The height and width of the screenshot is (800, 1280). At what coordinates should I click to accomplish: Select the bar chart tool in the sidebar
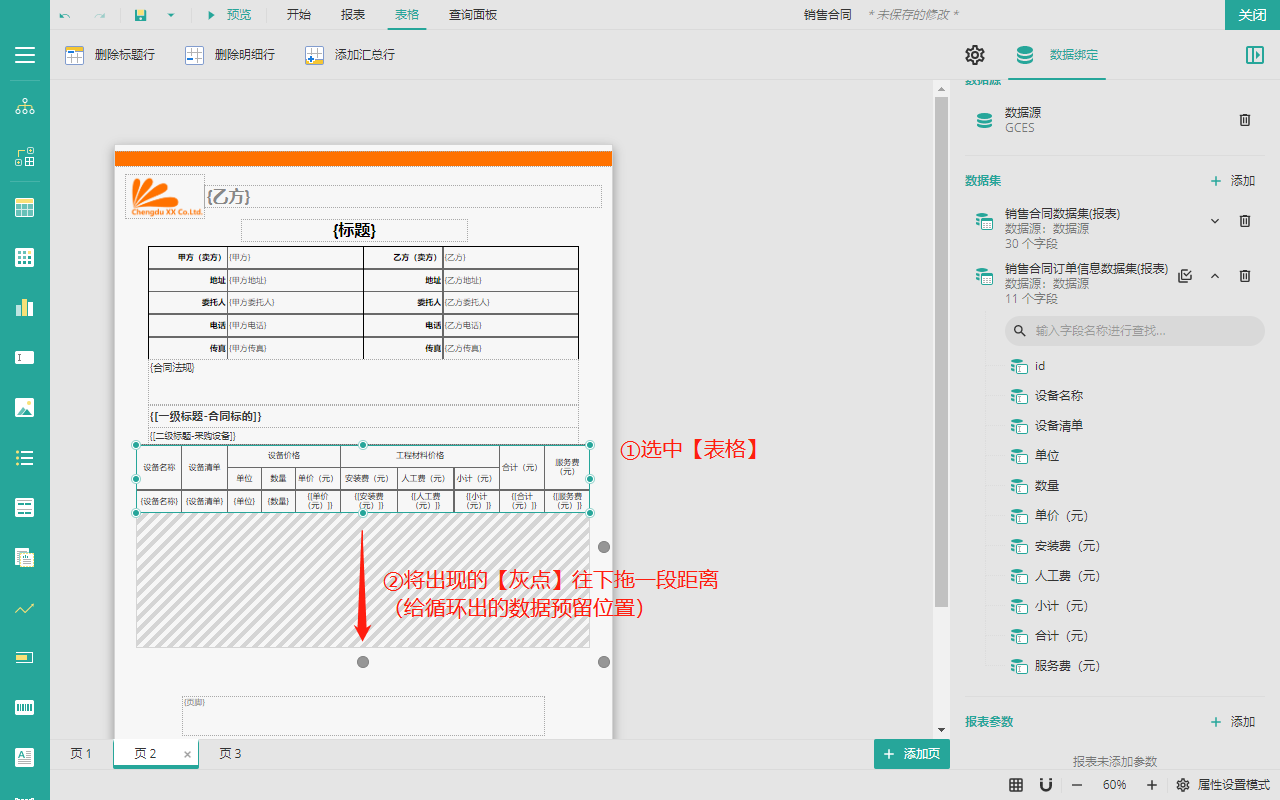click(x=25, y=307)
